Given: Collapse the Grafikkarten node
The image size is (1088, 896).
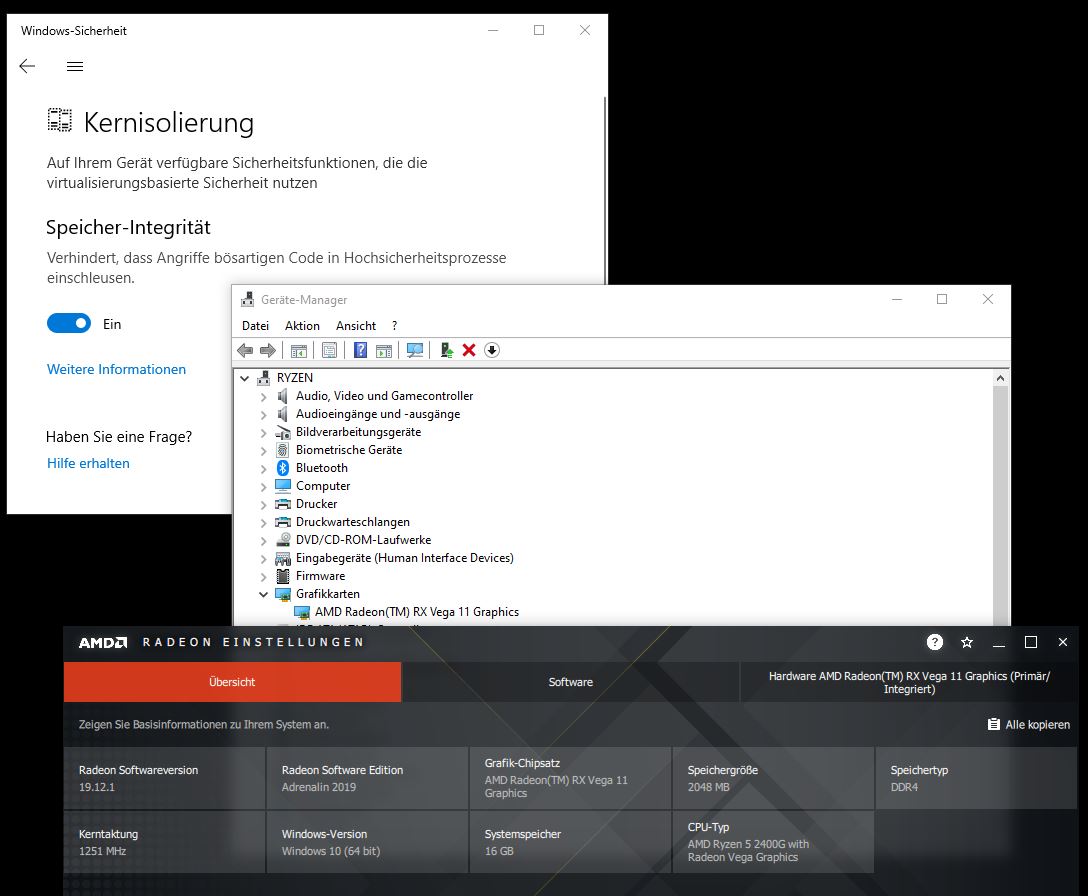Looking at the screenshot, I should point(264,594).
